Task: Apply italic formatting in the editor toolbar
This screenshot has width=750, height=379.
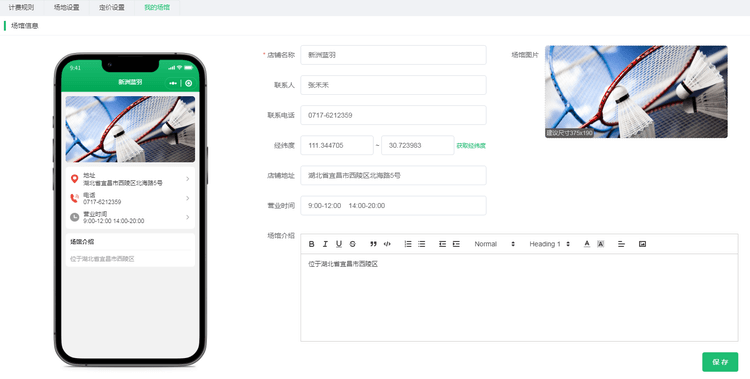Action: [x=325, y=244]
